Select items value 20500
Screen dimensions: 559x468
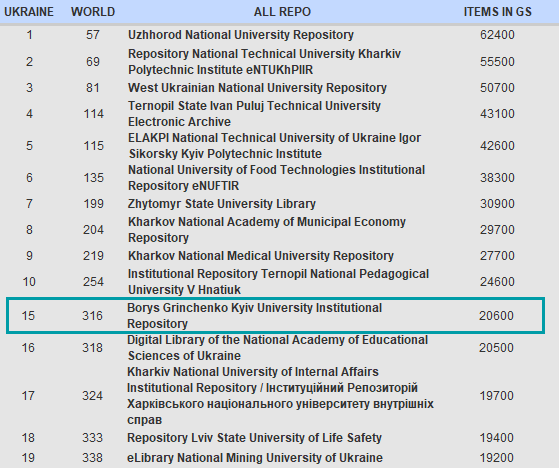(496, 348)
